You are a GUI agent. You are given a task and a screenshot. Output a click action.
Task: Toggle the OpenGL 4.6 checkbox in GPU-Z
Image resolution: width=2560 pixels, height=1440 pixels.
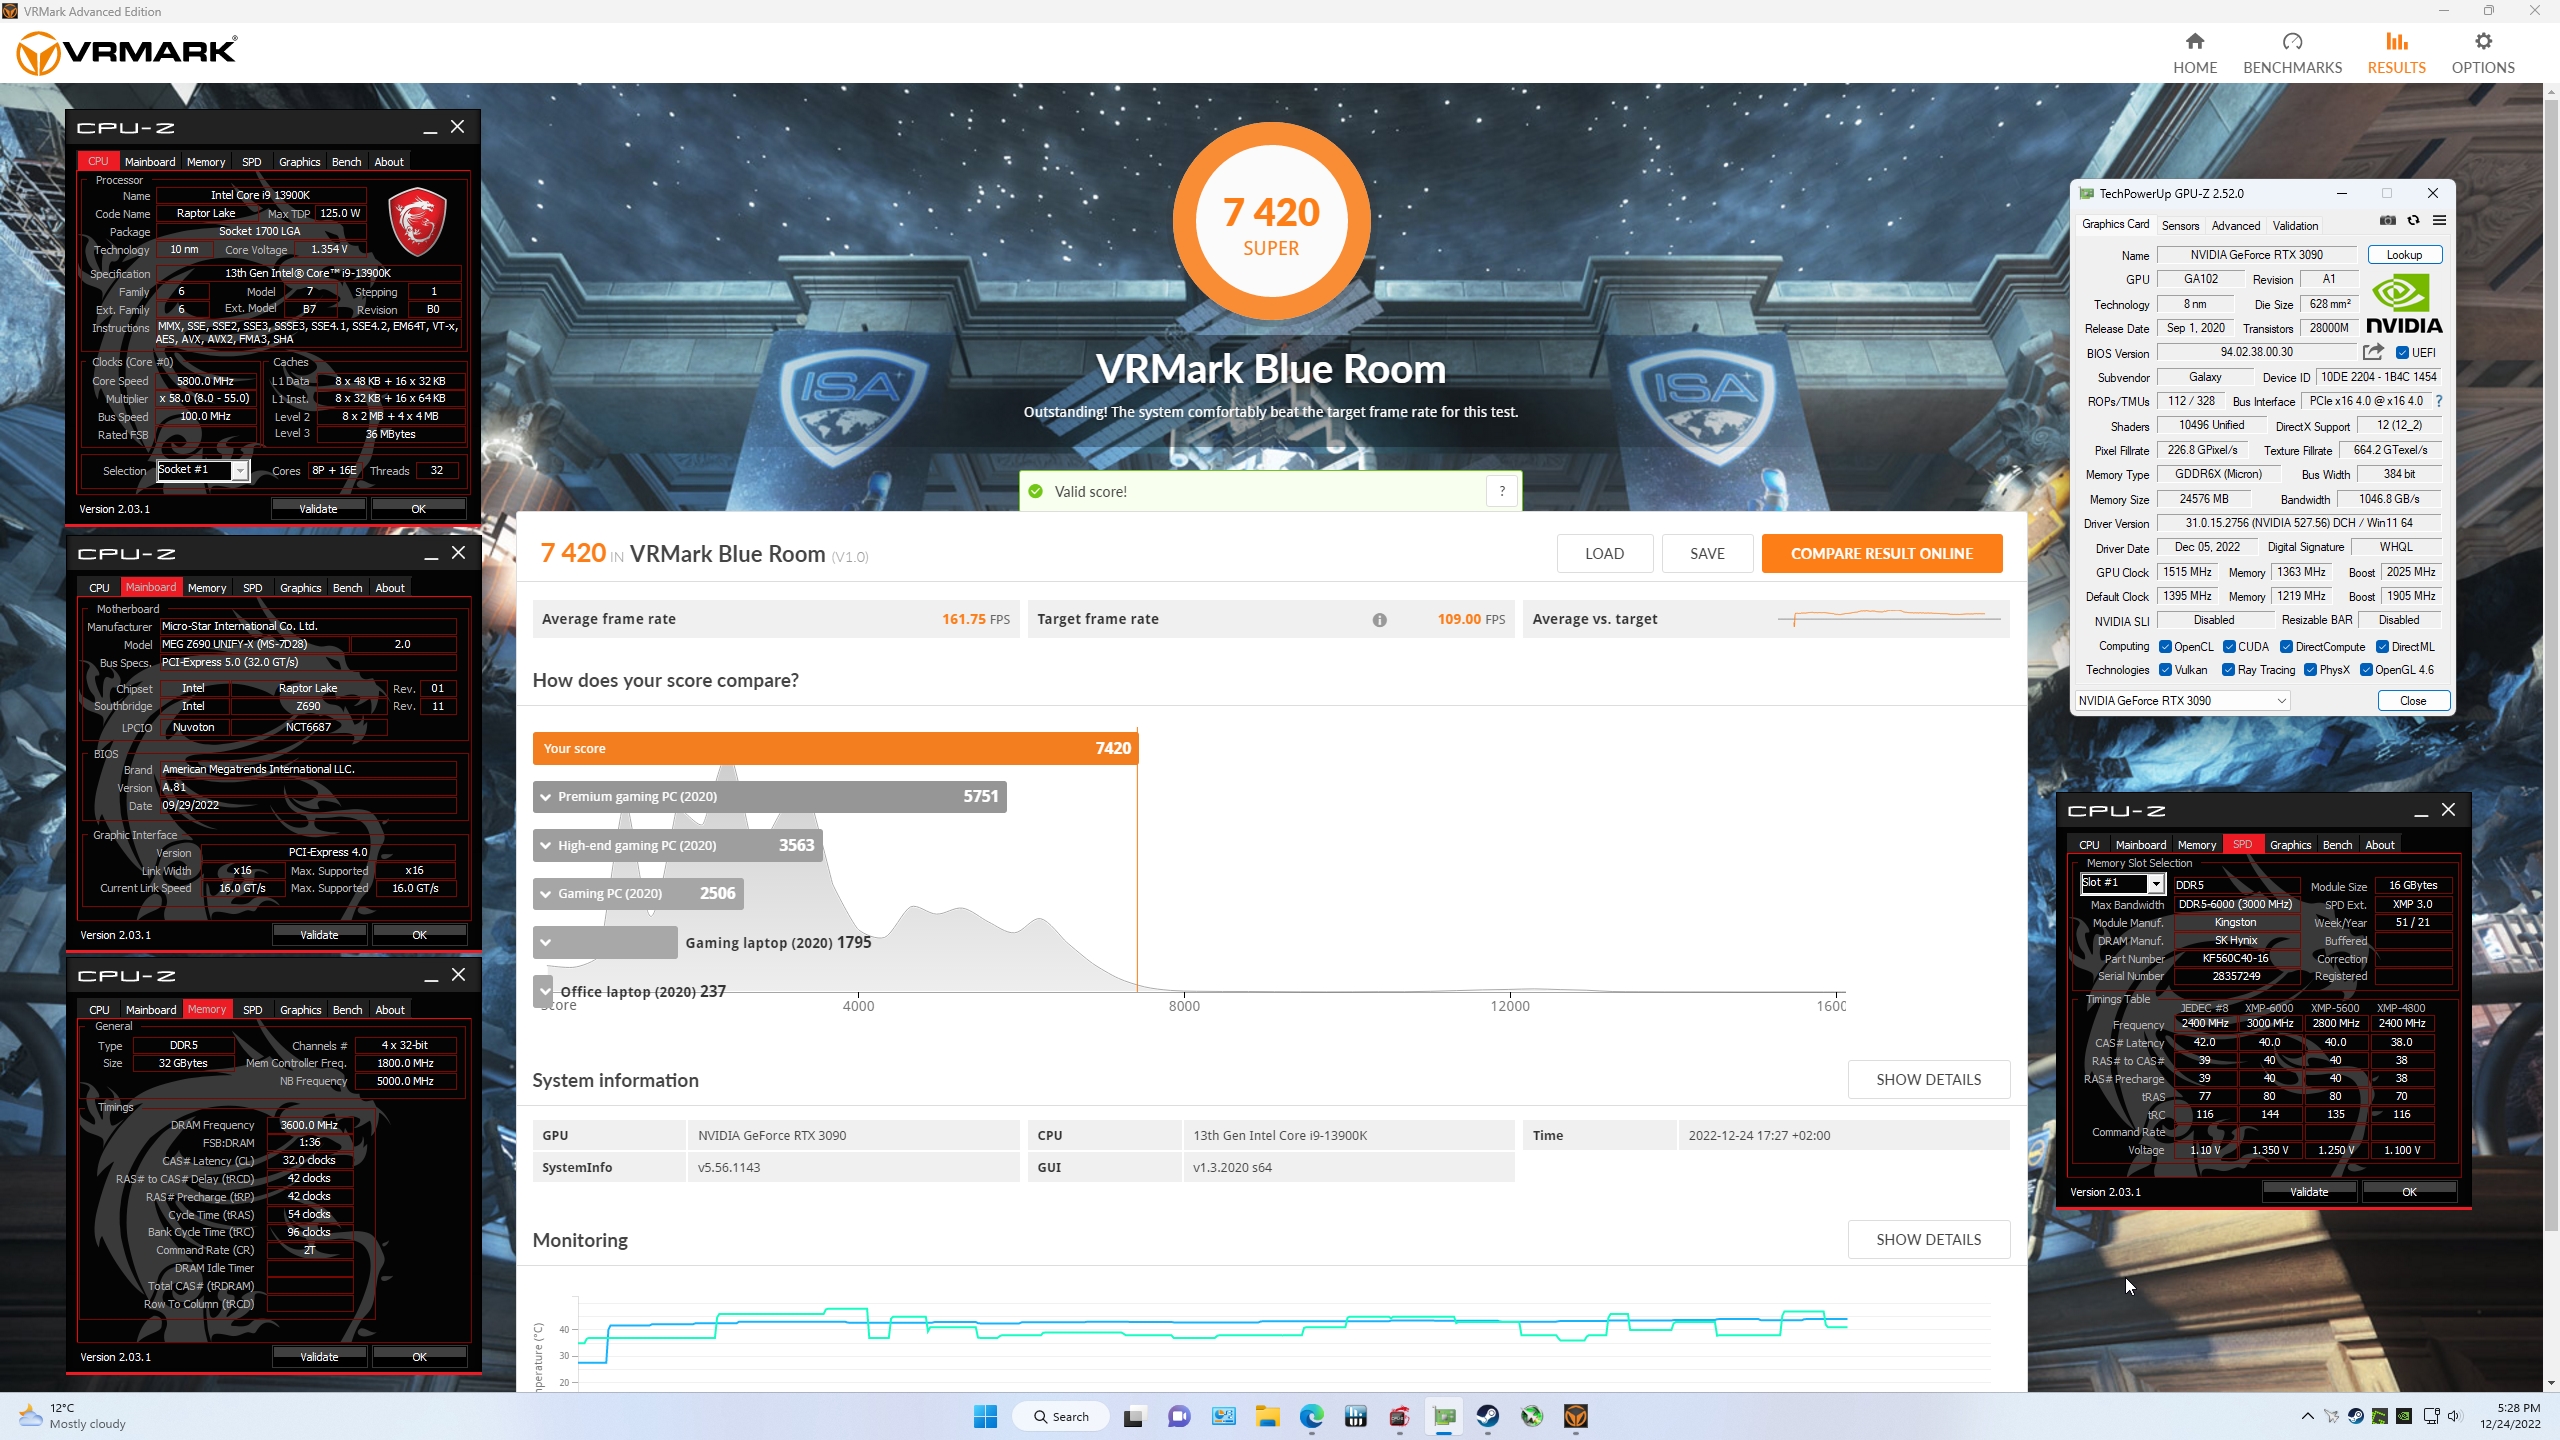[x=2366, y=670]
